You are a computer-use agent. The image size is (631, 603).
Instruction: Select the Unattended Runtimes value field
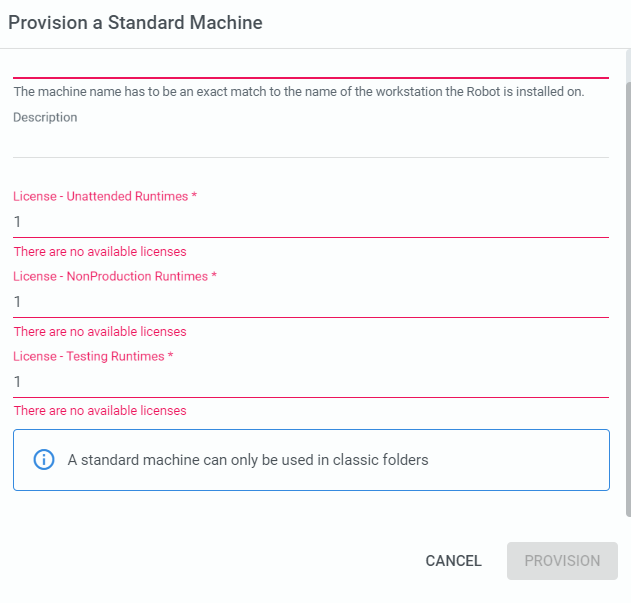tap(311, 222)
